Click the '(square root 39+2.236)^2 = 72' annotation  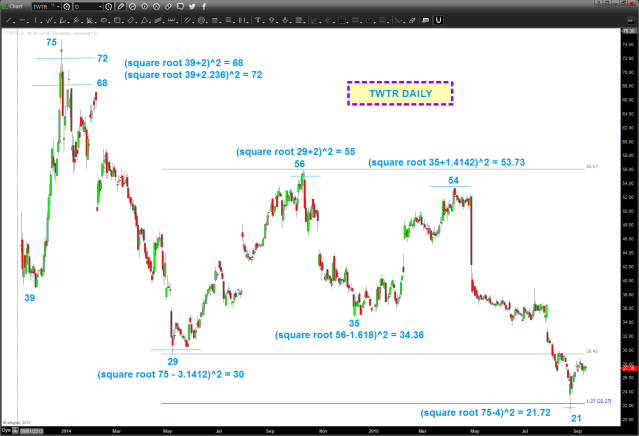click(193, 75)
